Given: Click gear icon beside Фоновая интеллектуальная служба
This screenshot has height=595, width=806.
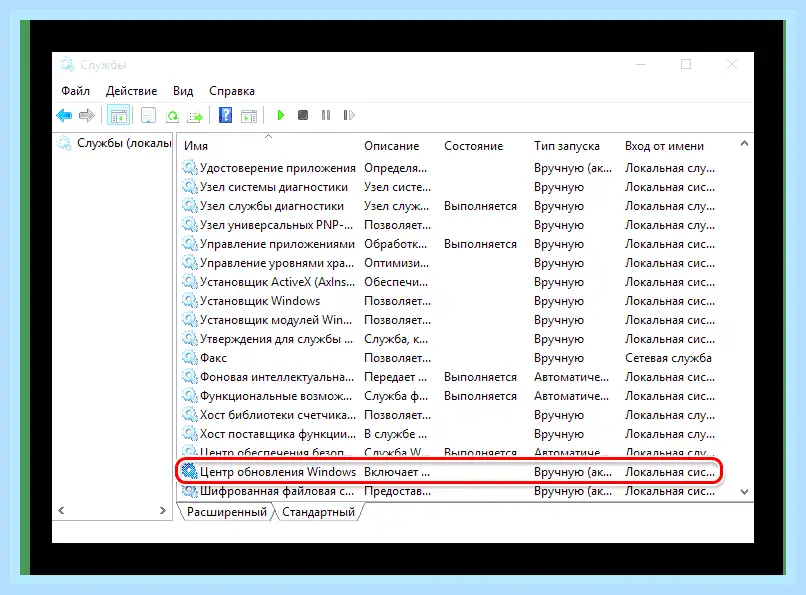Looking at the screenshot, I should tap(190, 377).
